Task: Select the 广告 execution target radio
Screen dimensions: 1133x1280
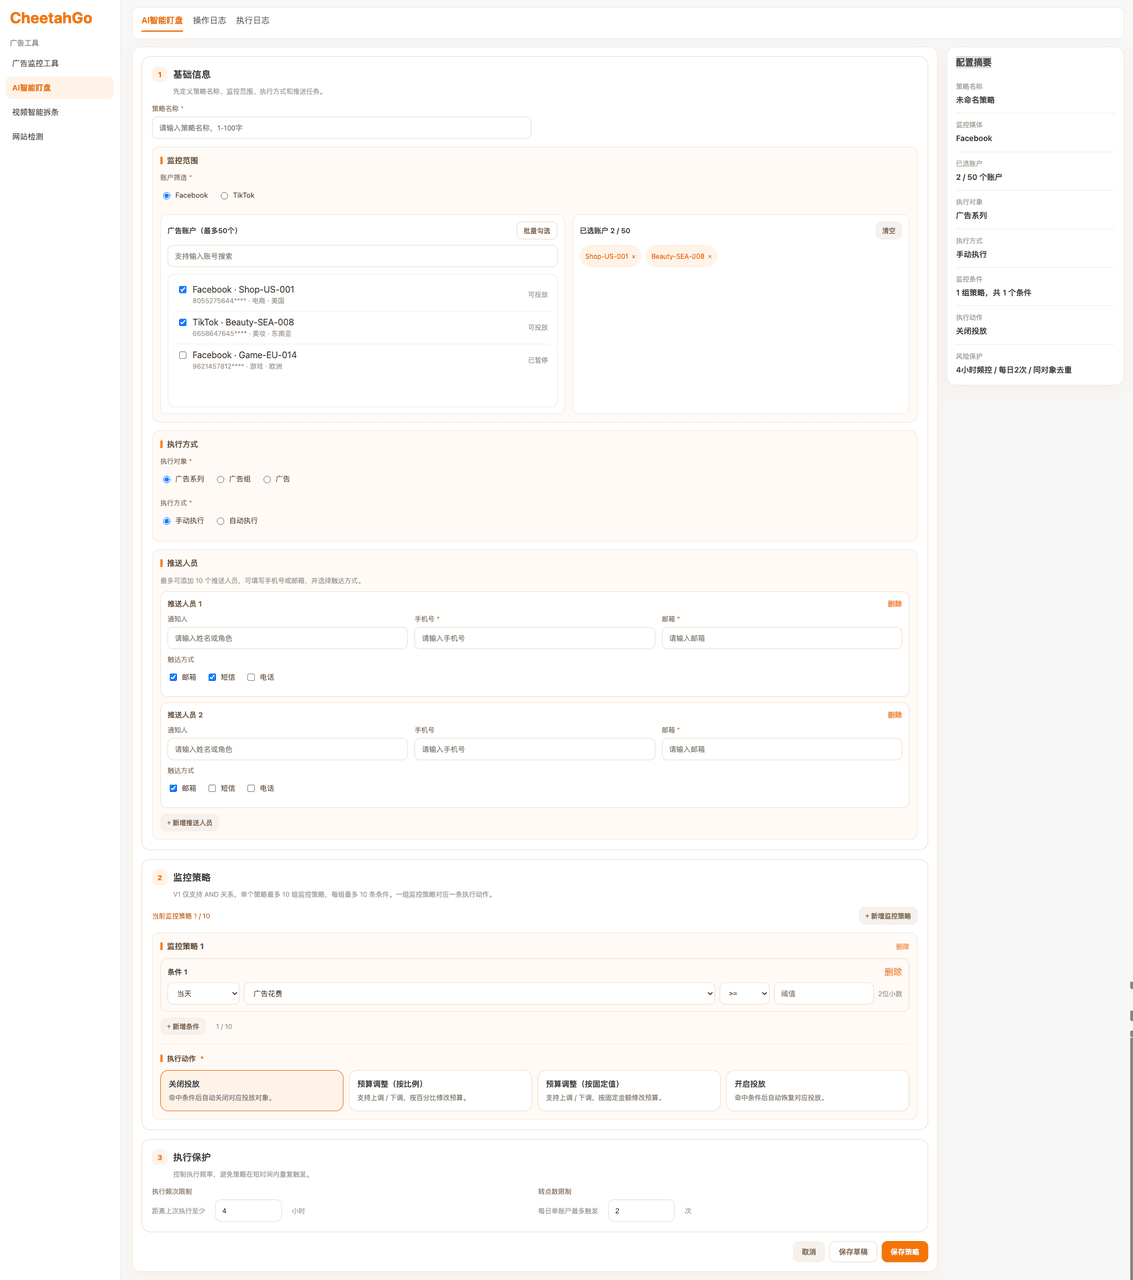Action: pyautogui.click(x=267, y=480)
